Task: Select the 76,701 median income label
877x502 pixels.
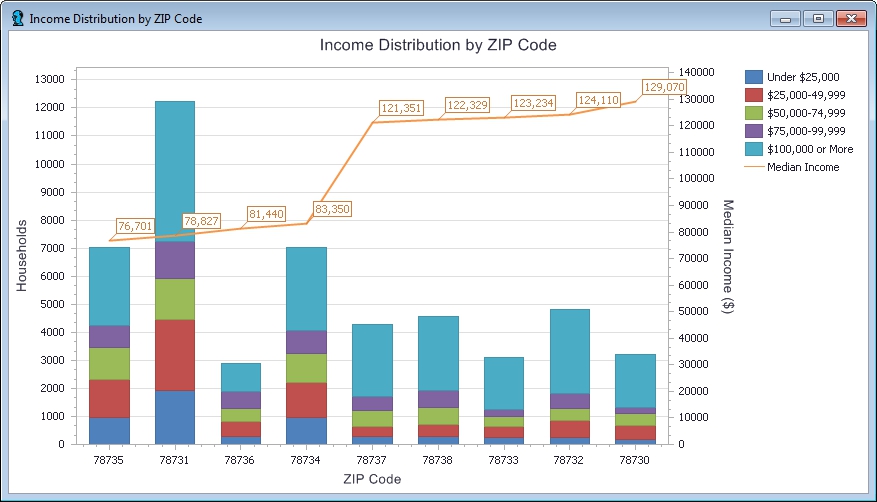Action: pyautogui.click(x=135, y=226)
